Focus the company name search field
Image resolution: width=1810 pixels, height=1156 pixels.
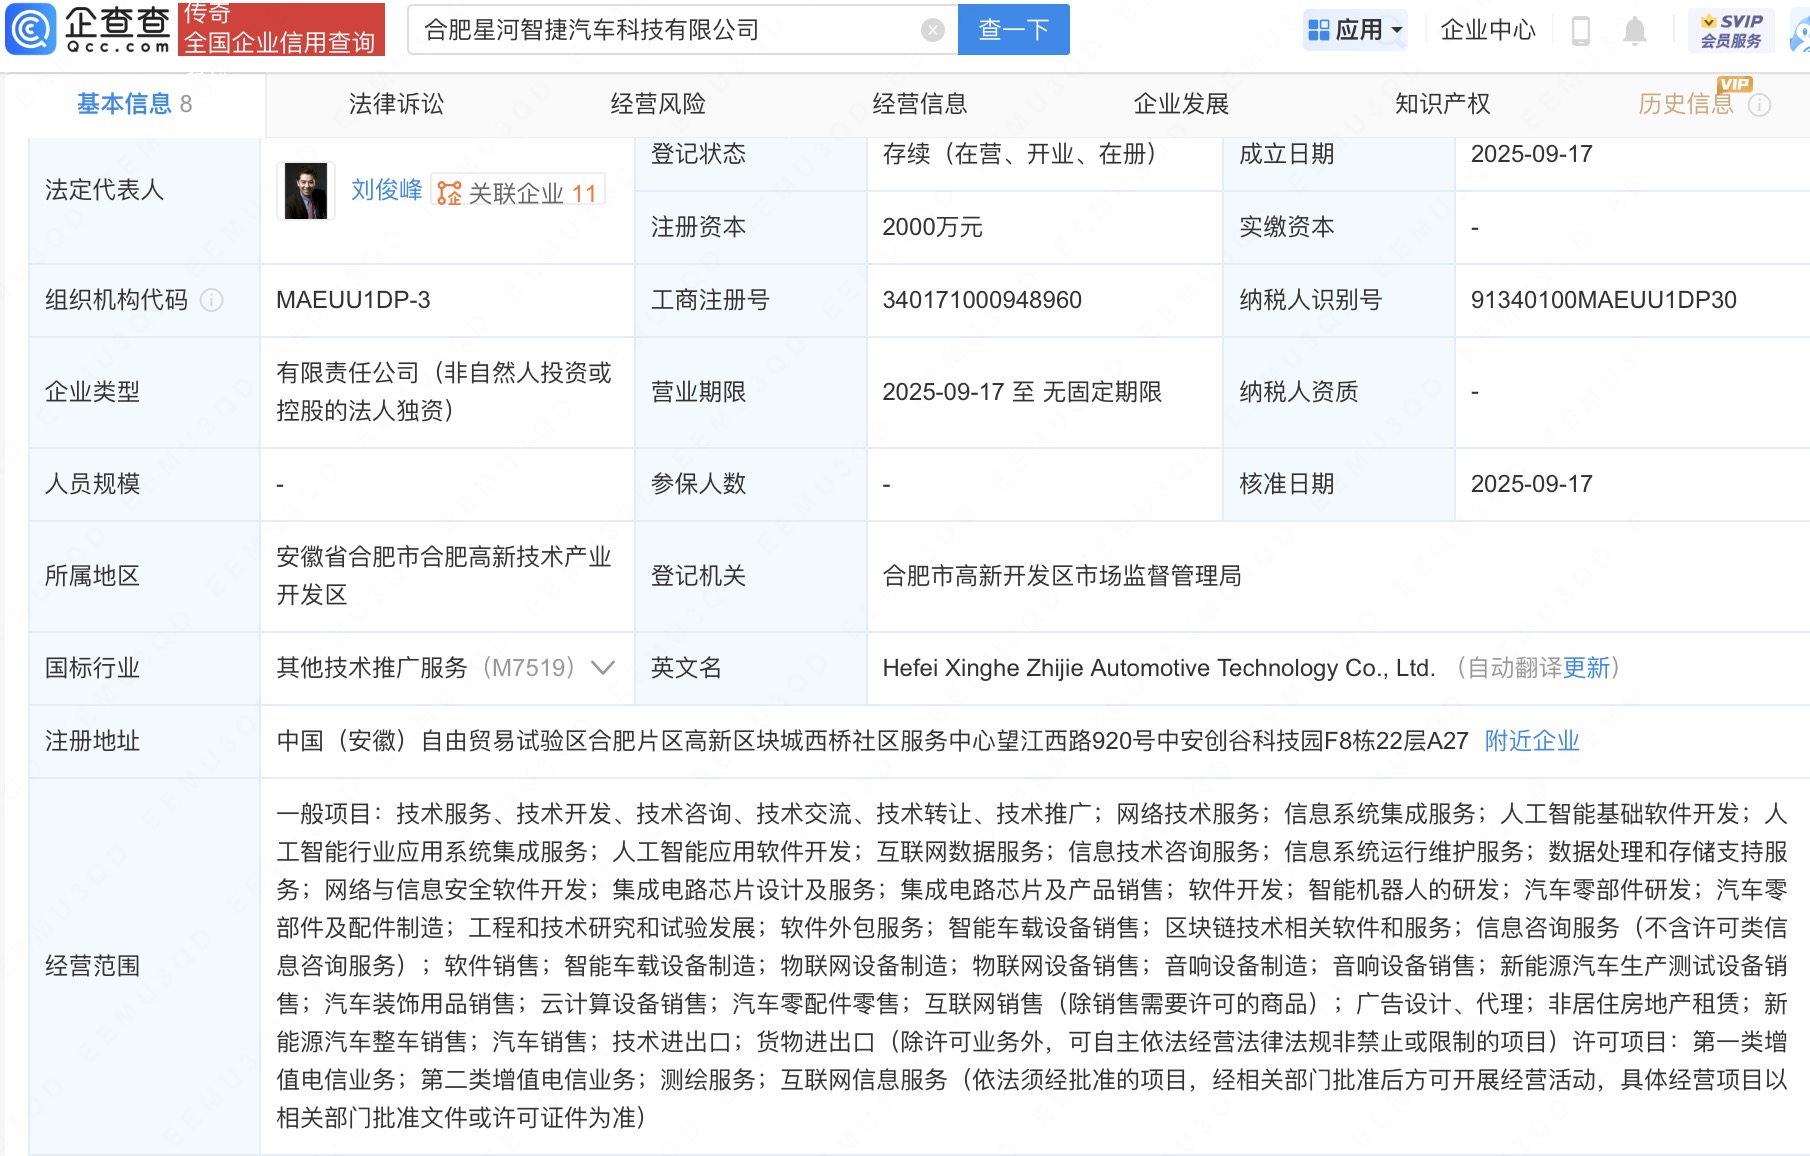click(665, 30)
